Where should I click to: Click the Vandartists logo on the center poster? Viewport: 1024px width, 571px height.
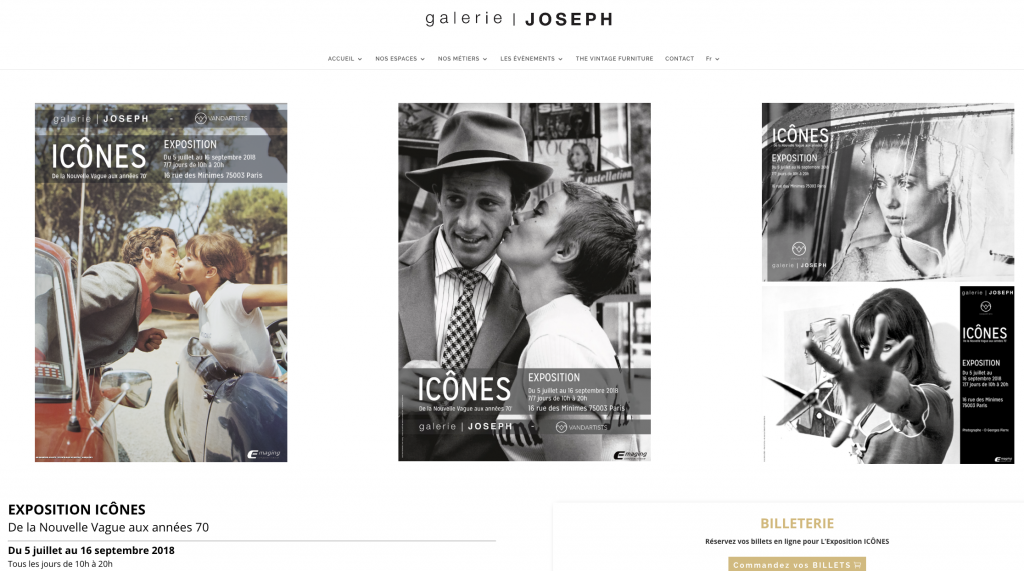point(581,427)
